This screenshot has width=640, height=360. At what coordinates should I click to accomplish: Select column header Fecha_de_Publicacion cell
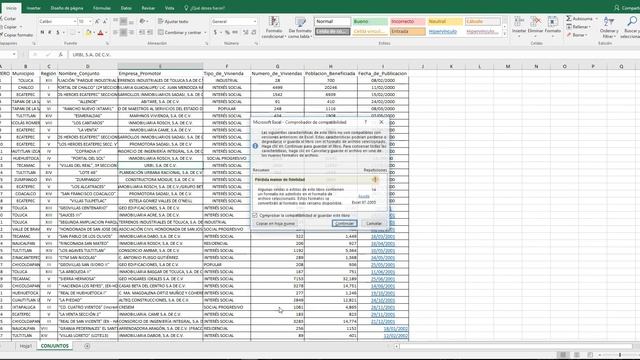[x=382, y=73]
